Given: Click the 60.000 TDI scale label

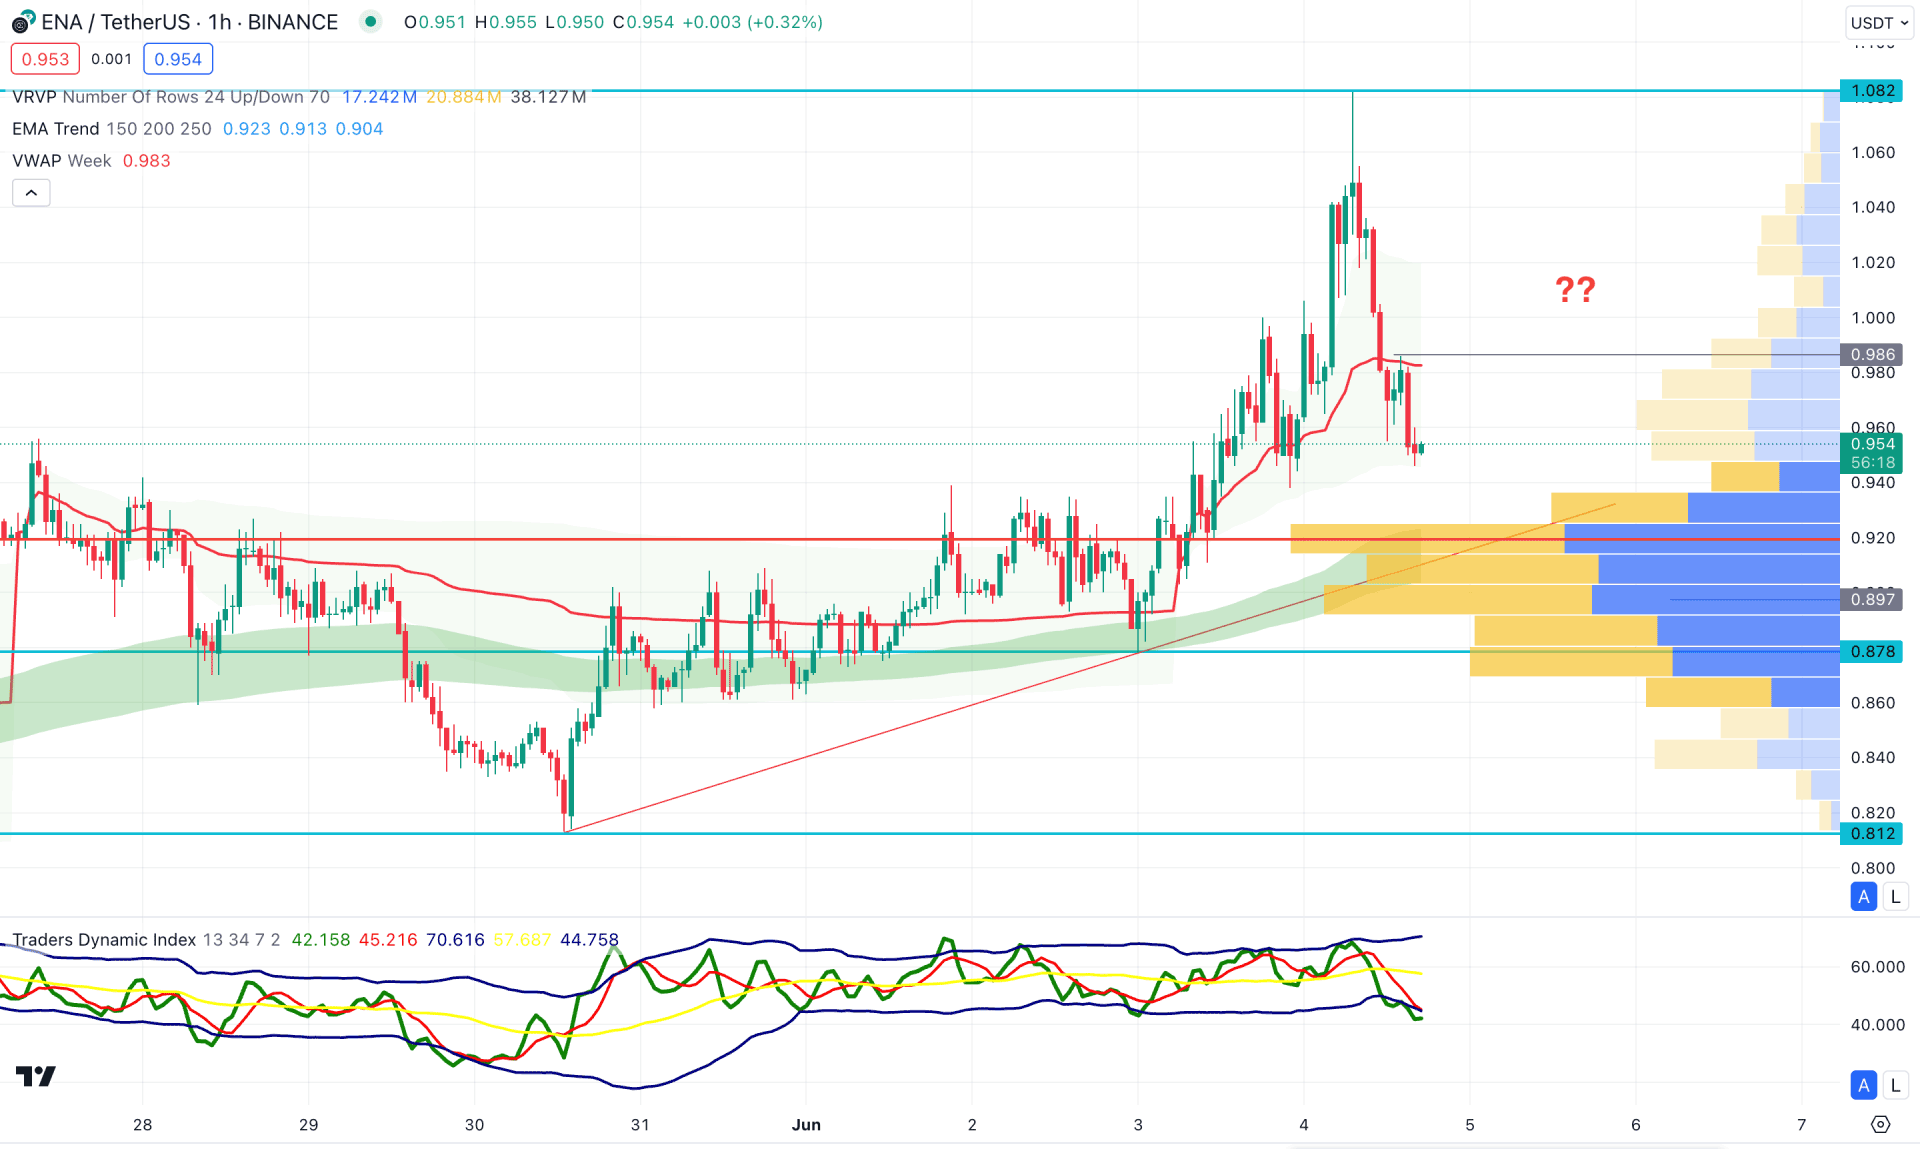Looking at the screenshot, I should [x=1877, y=967].
